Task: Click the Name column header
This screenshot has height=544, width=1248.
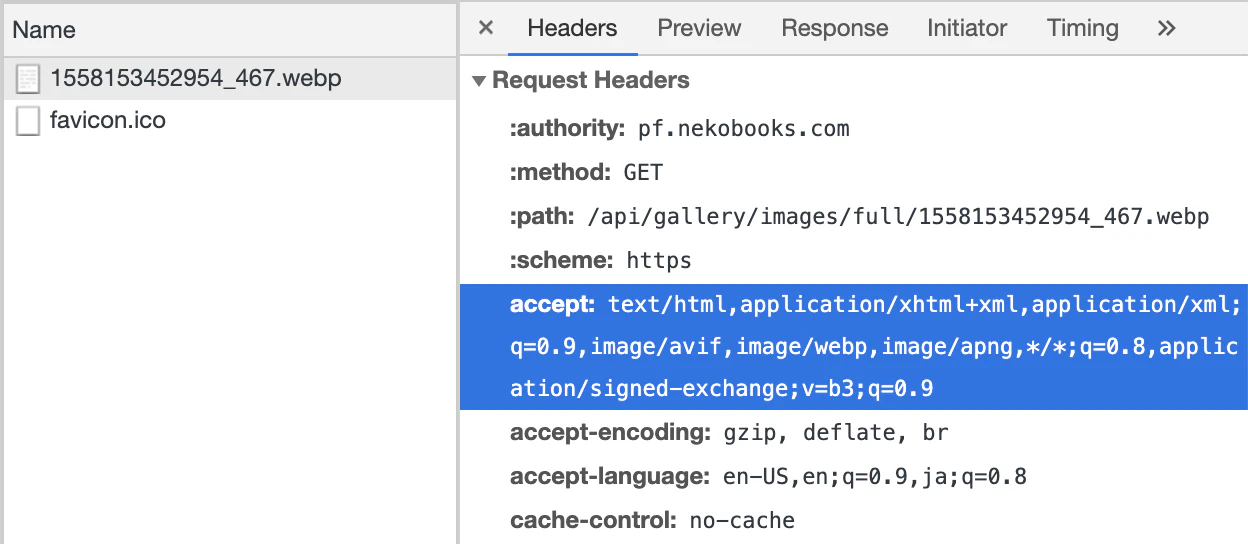Action: click(x=228, y=29)
